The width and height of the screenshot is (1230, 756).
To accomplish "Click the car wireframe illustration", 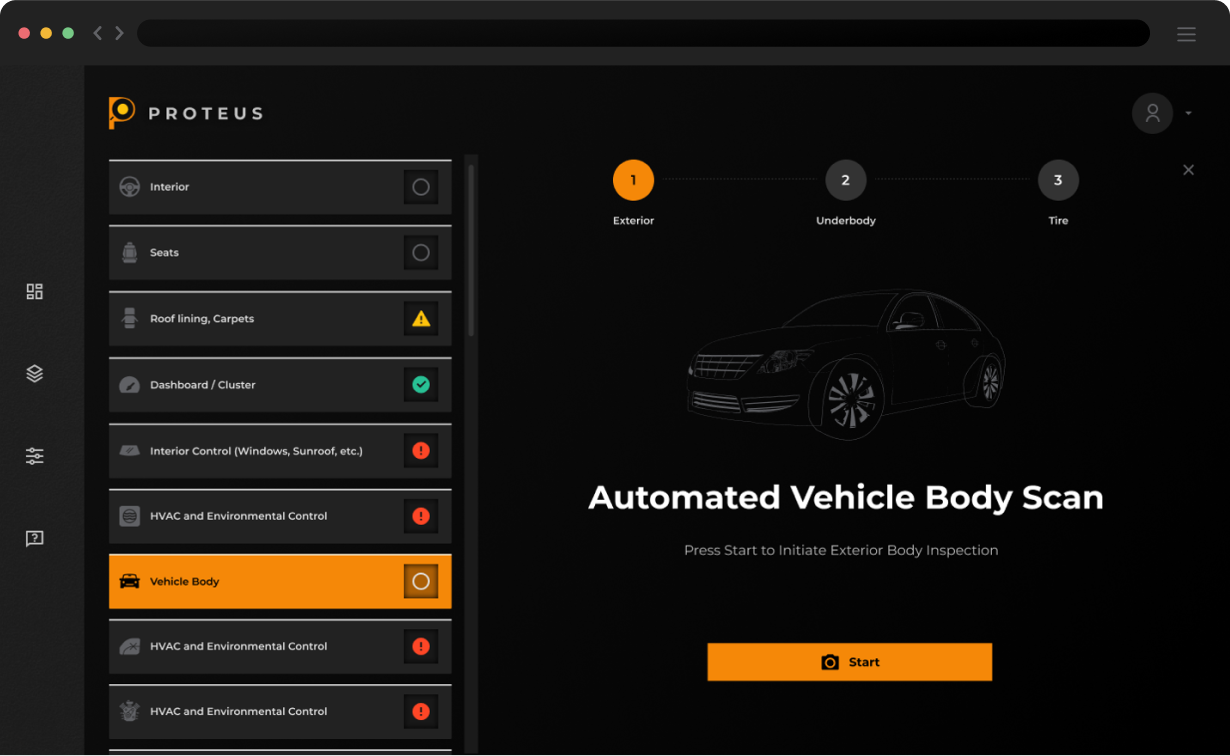I will tap(846, 365).
